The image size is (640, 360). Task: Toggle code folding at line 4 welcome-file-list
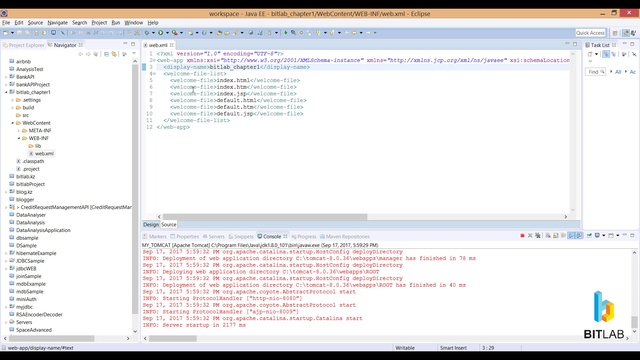tap(154, 74)
